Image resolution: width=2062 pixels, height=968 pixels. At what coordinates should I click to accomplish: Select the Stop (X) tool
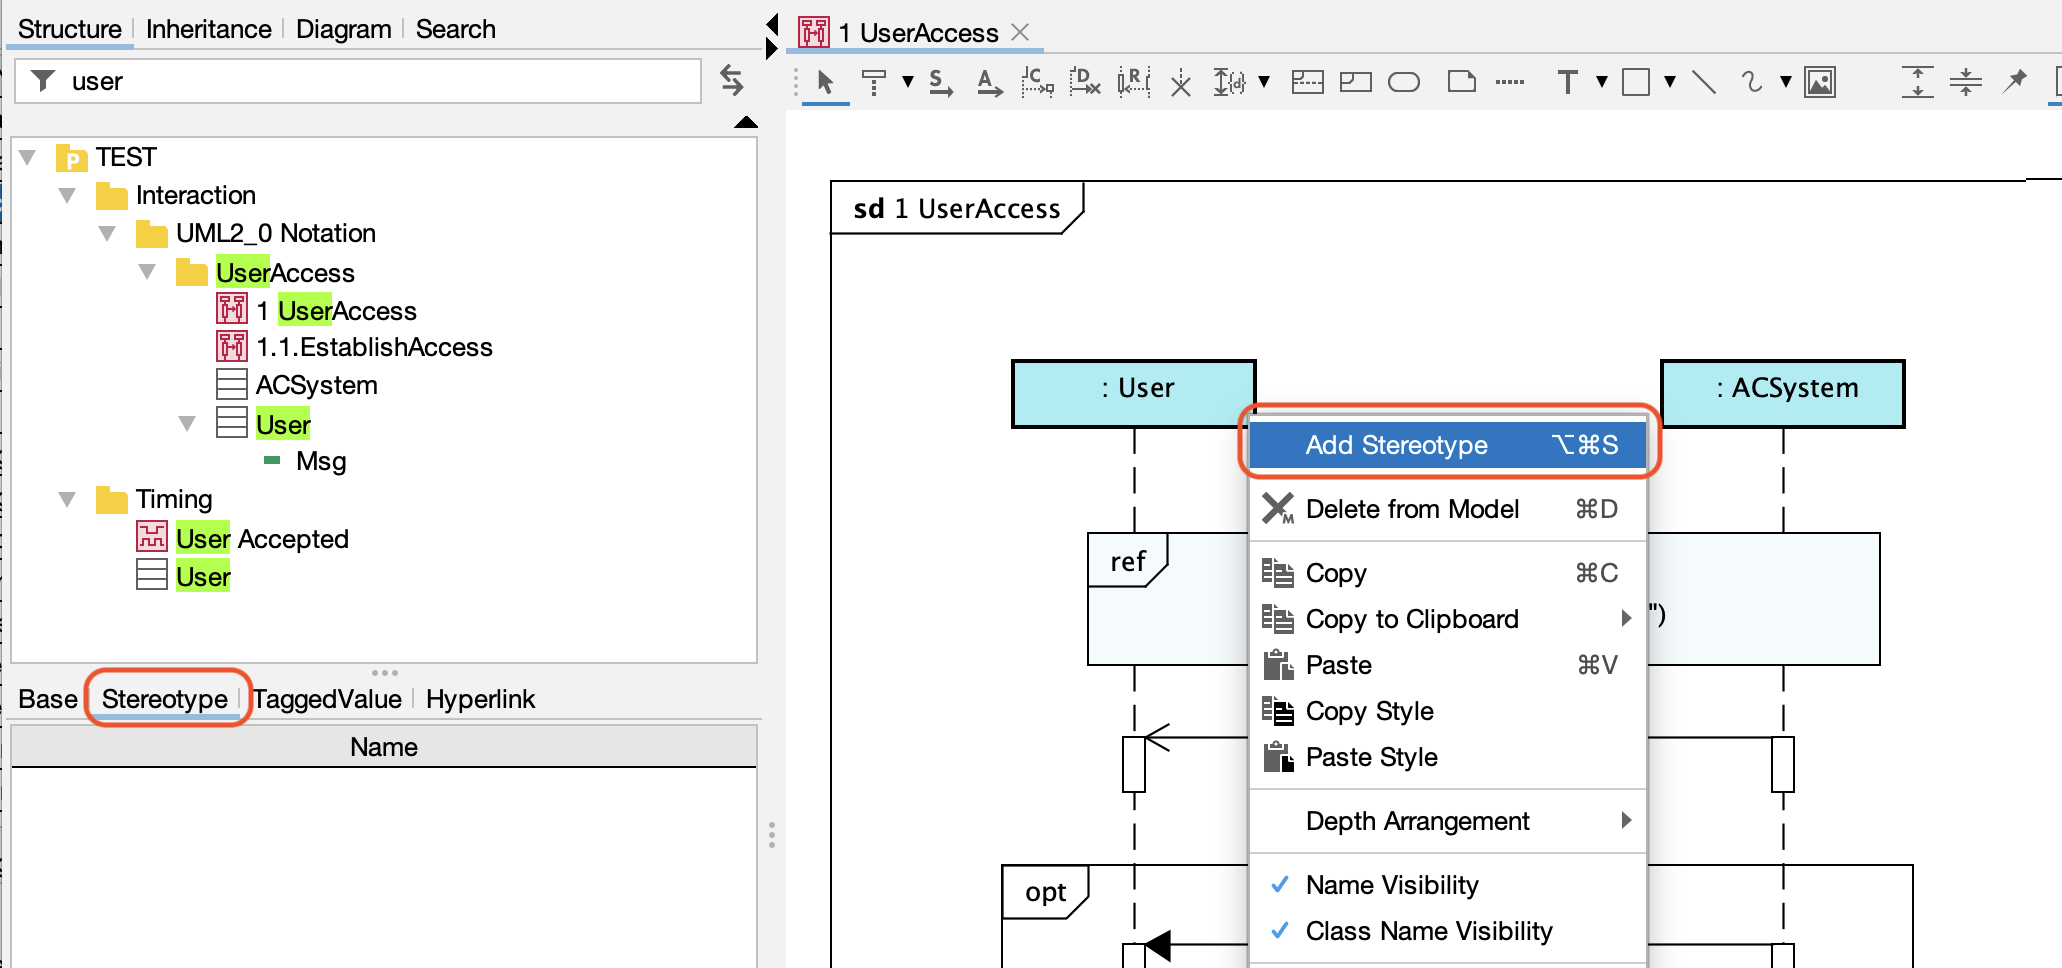1181,82
